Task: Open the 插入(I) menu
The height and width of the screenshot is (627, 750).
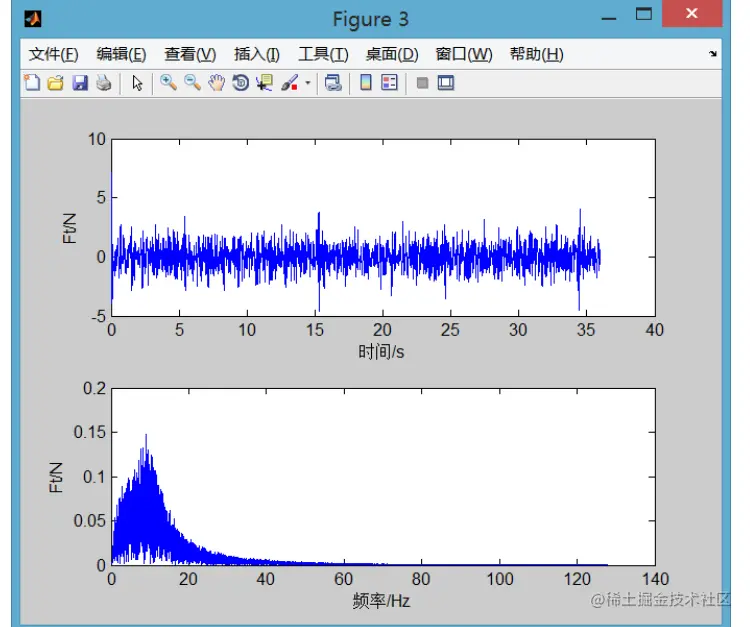Action: (257, 54)
